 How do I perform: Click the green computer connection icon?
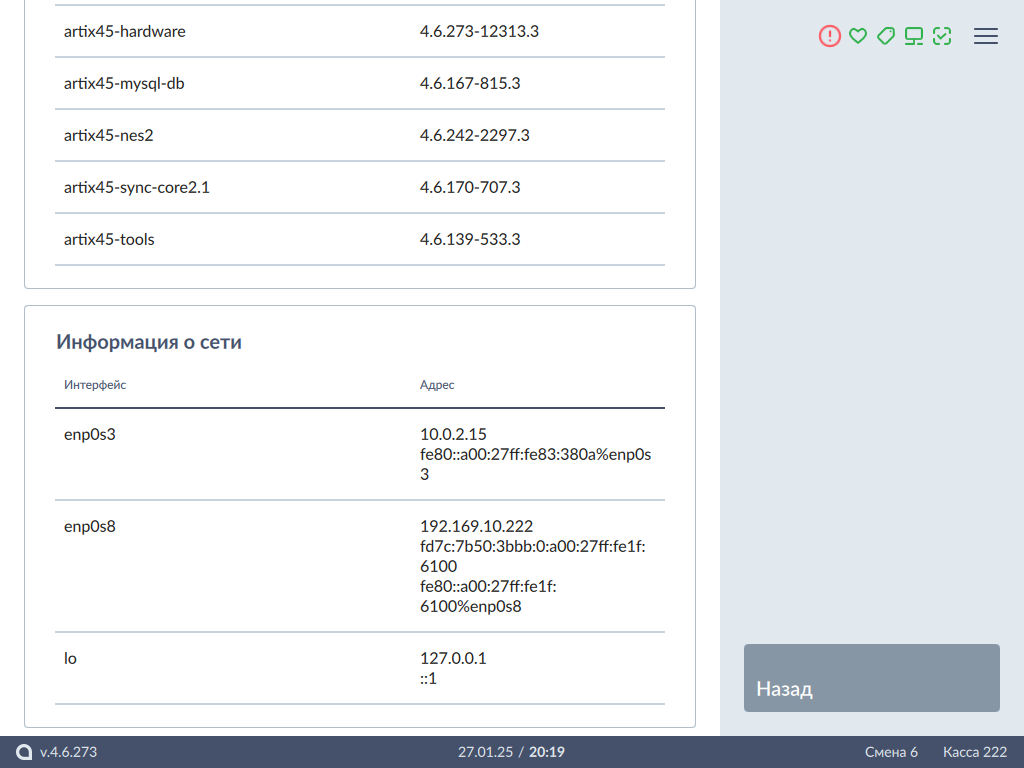[913, 36]
